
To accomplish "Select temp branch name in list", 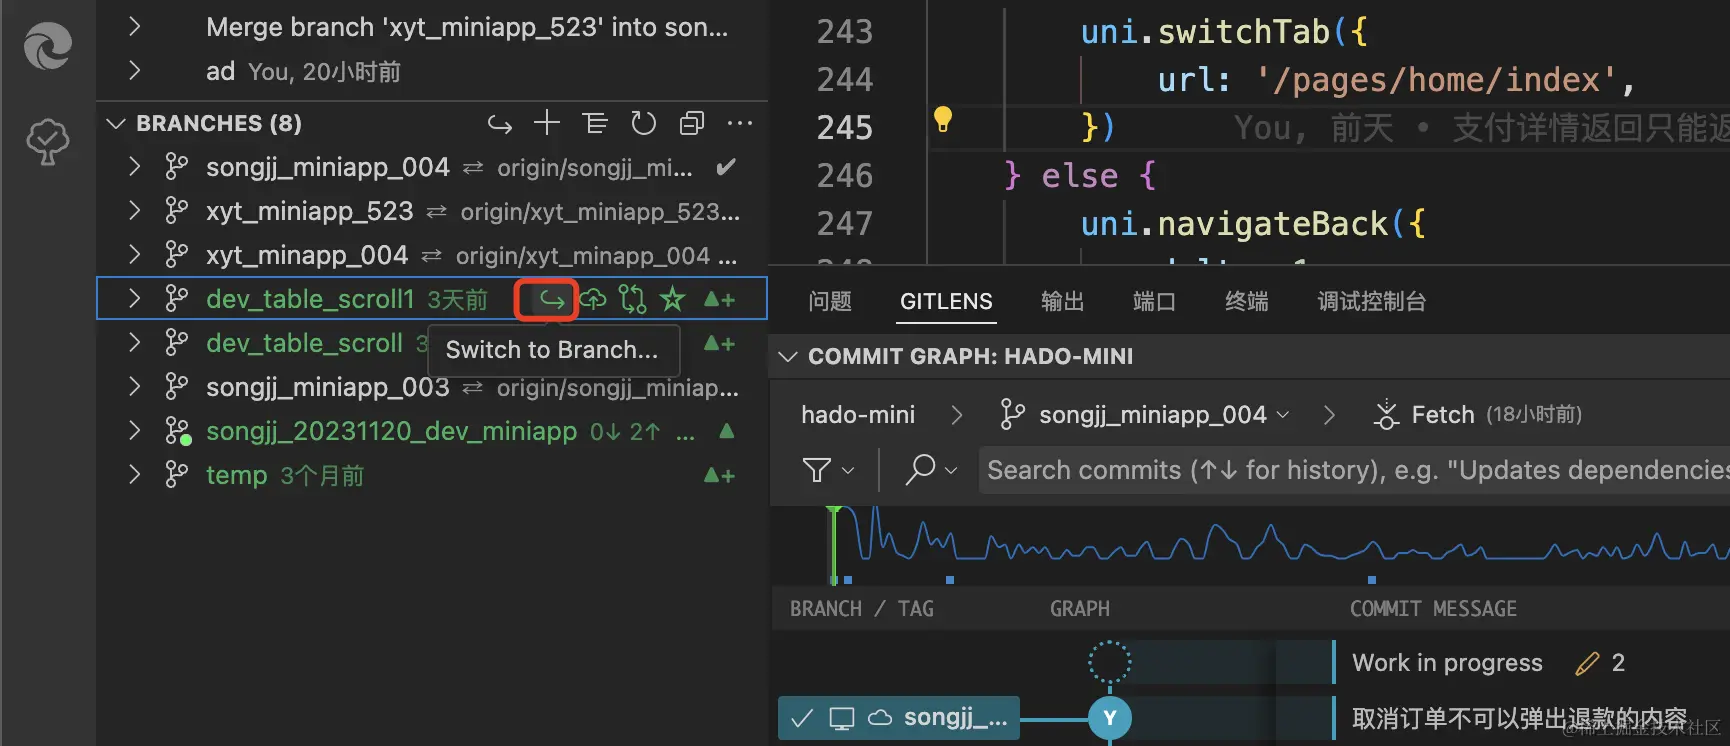I will 236,475.
